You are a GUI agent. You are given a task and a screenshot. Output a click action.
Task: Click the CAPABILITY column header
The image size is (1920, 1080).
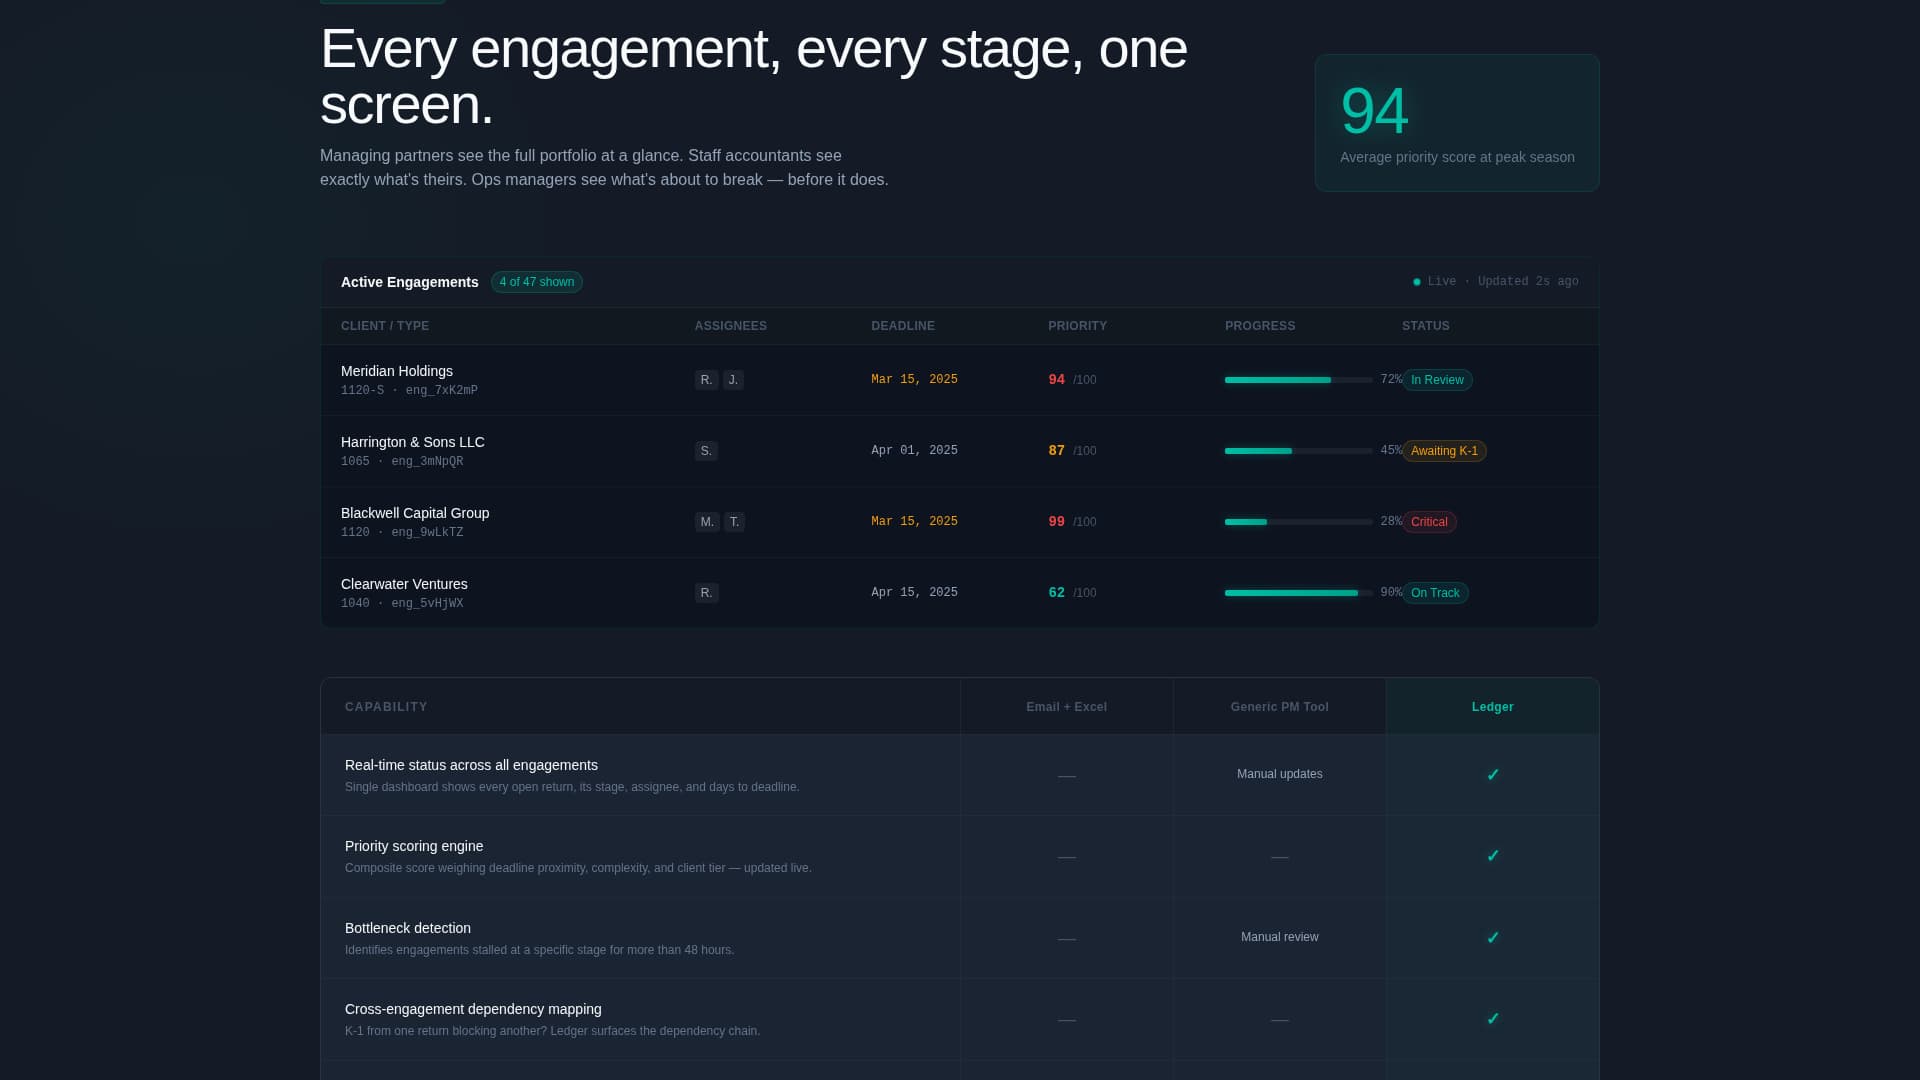coord(386,707)
